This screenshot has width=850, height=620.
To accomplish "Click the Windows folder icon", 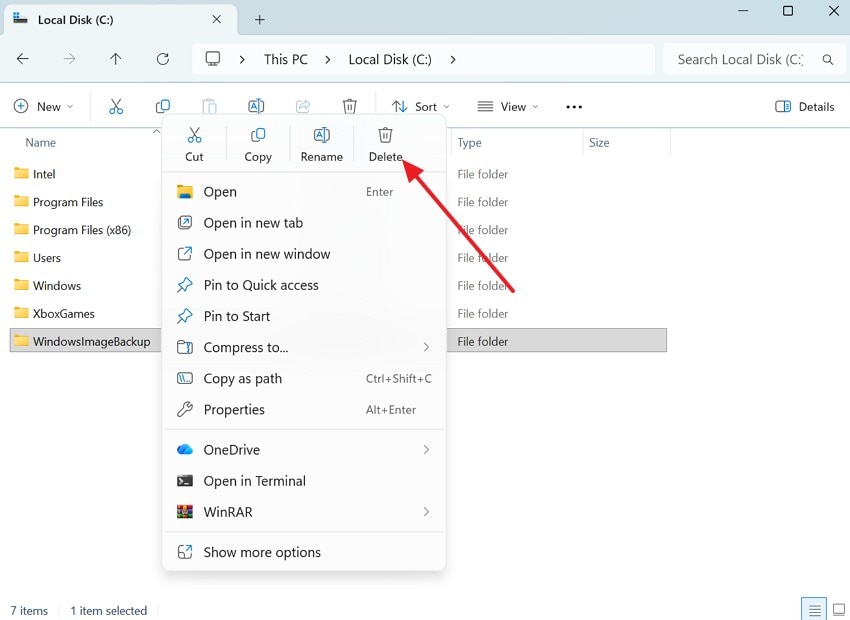I will pos(21,285).
